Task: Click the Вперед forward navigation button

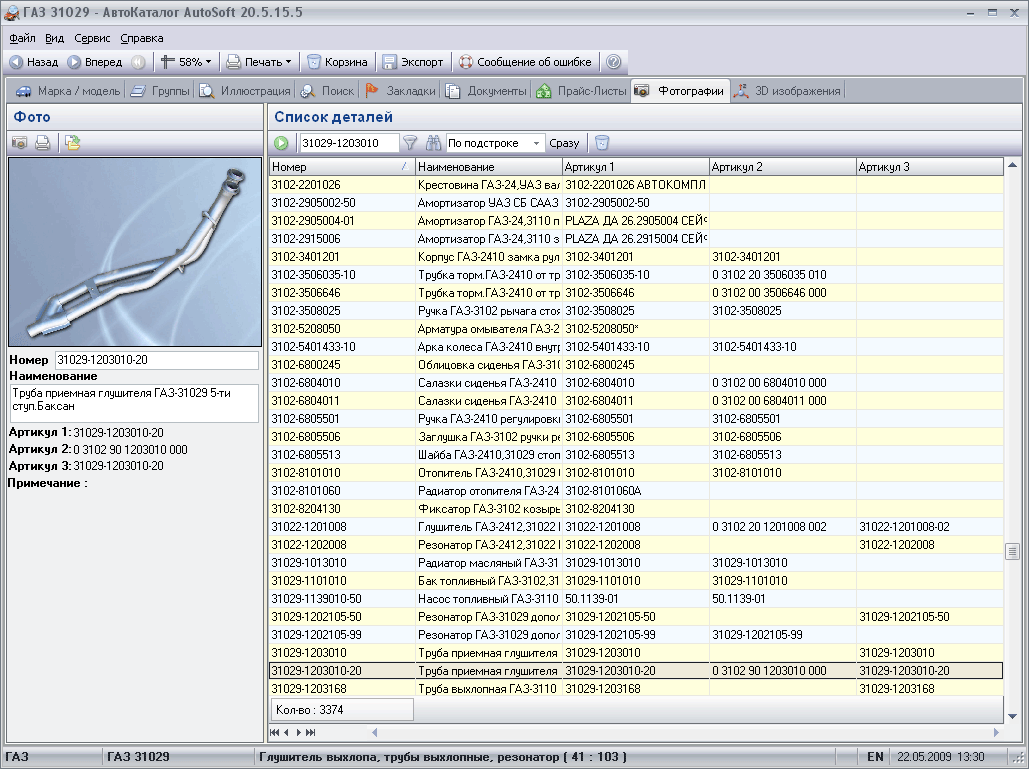Action: point(96,62)
